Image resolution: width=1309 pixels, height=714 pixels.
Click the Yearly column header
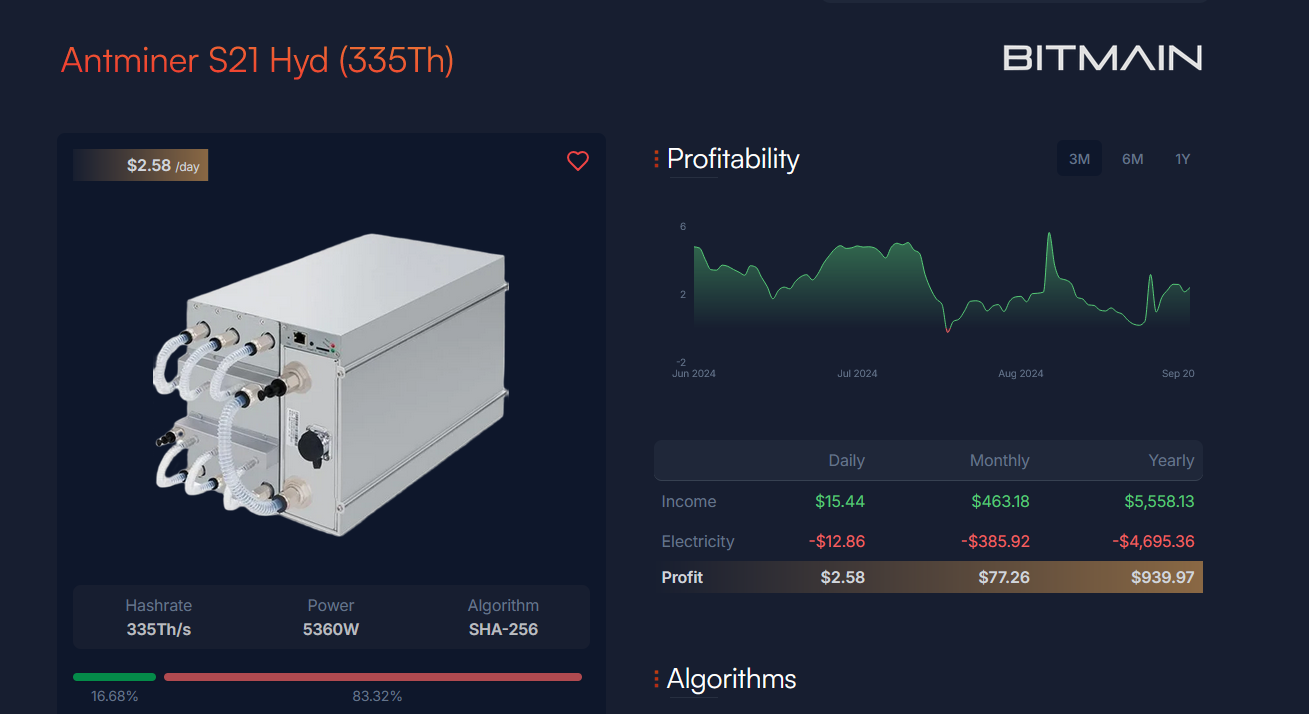(1171, 461)
